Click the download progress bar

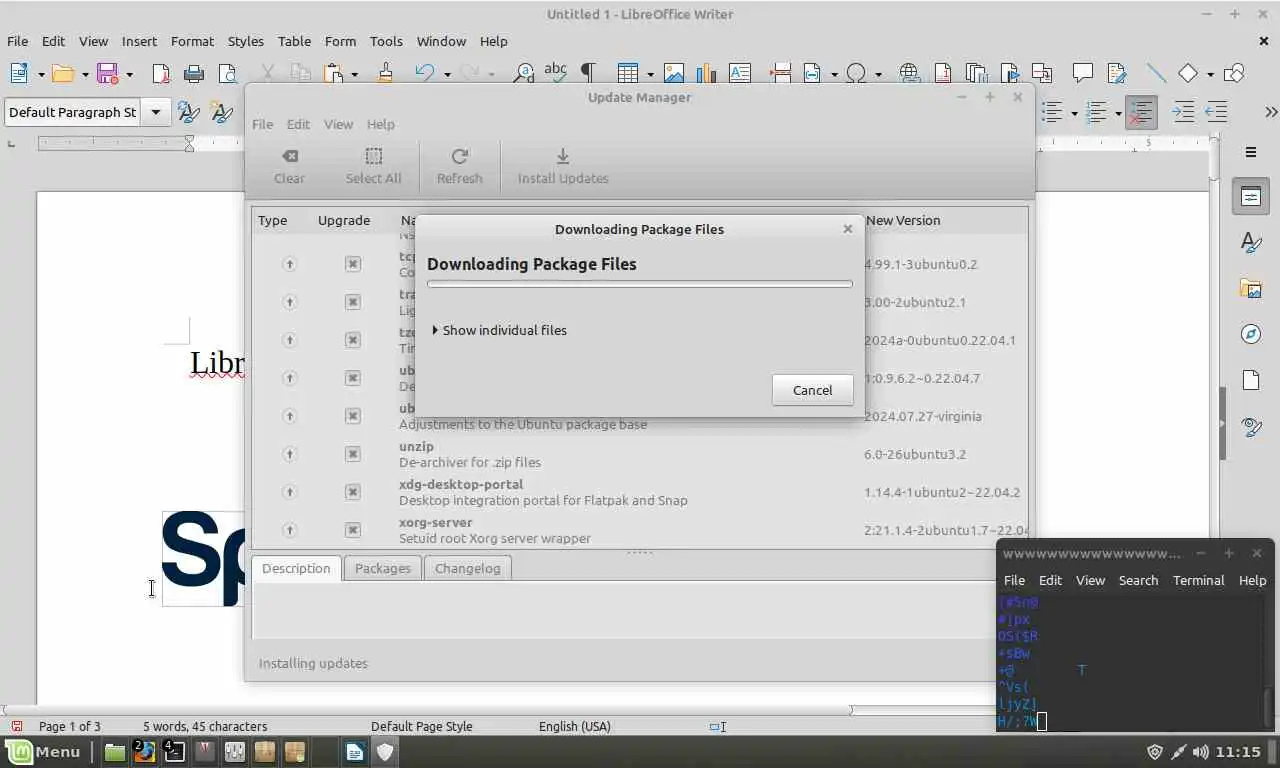640,284
